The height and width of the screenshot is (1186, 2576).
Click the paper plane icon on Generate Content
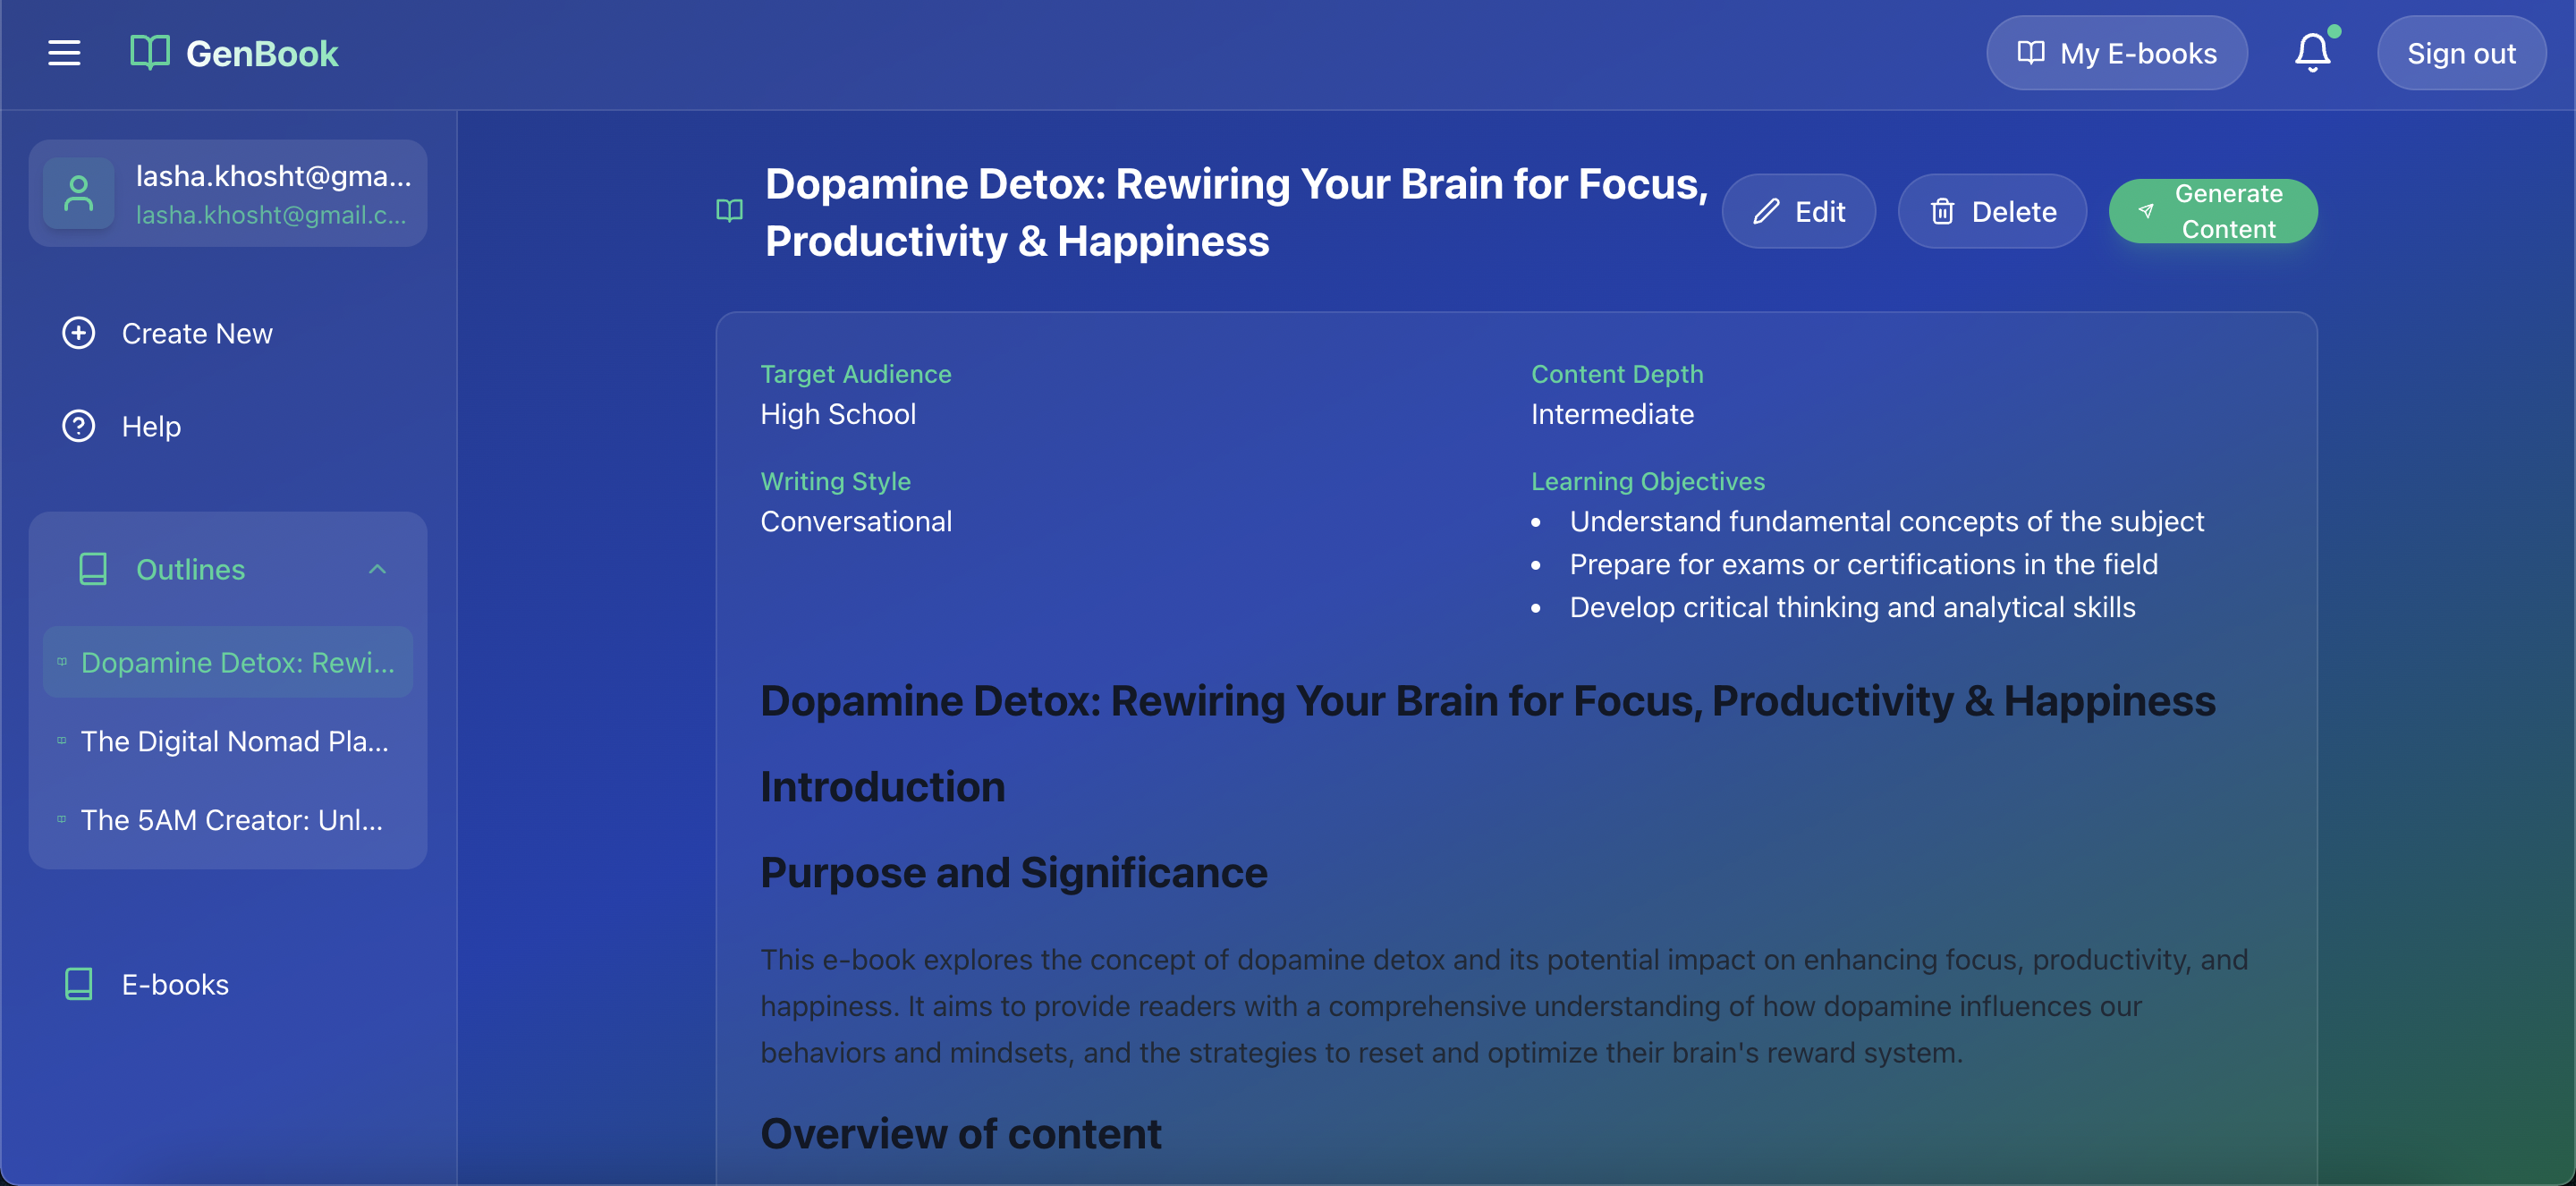point(2146,211)
